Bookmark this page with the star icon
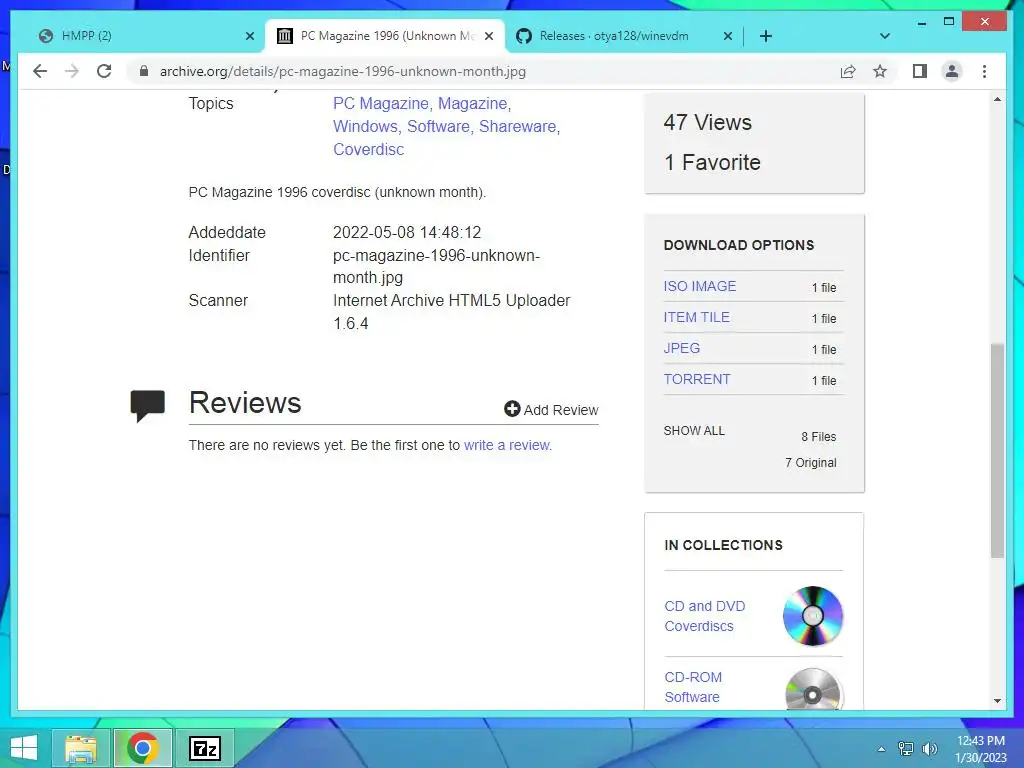1024x768 pixels. [880, 71]
